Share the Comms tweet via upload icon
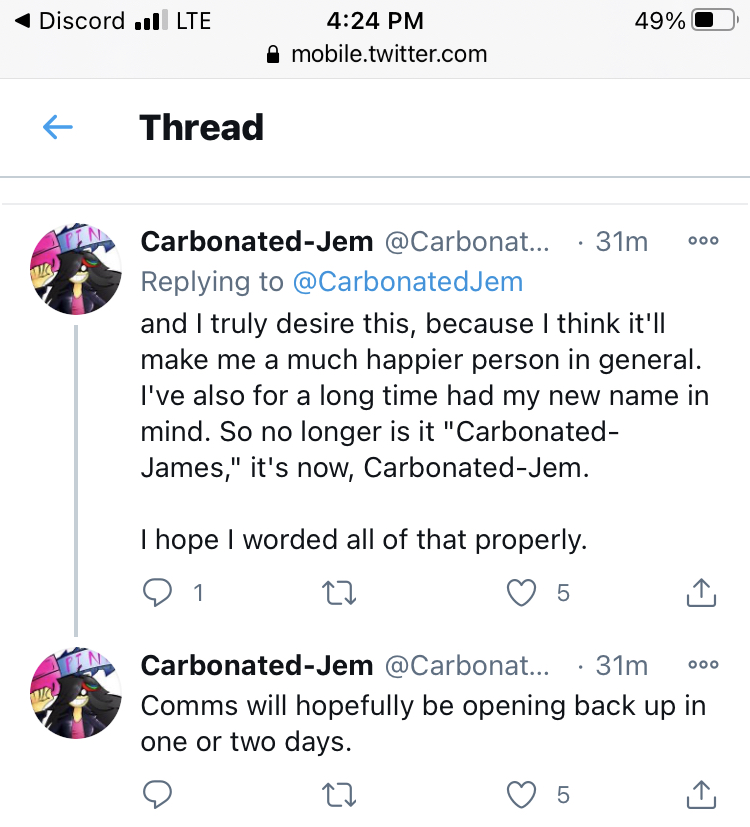 click(701, 794)
